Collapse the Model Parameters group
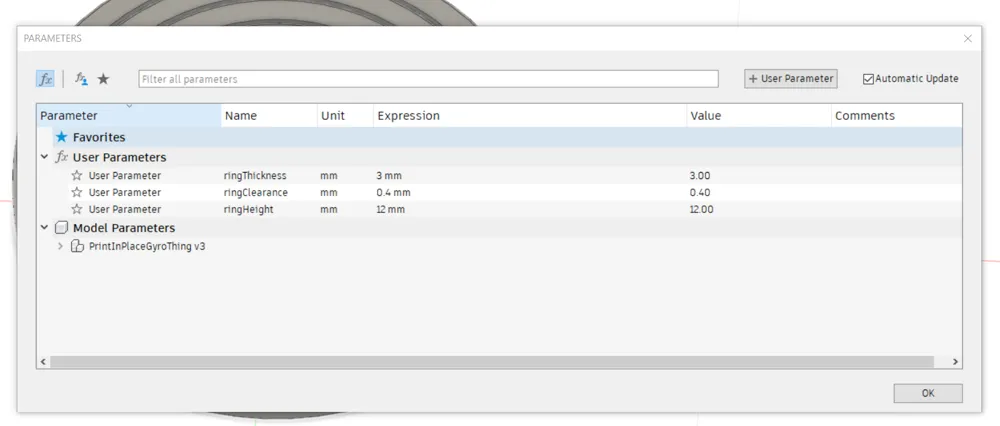 pos(44,228)
